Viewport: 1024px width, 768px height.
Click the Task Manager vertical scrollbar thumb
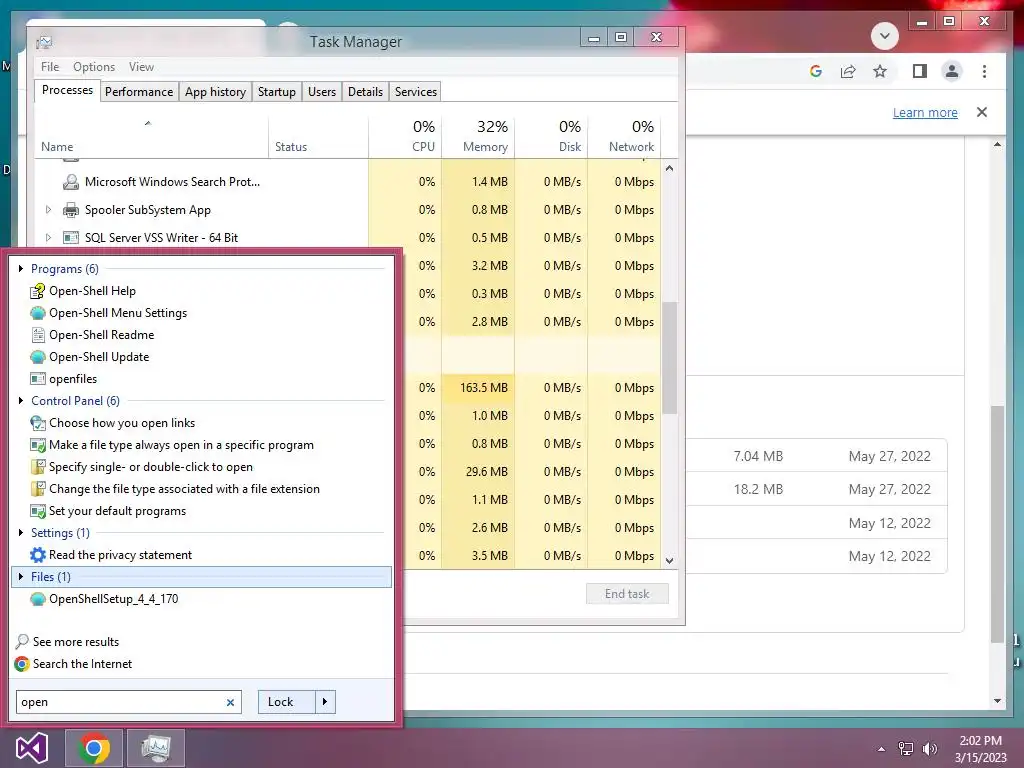pos(669,358)
